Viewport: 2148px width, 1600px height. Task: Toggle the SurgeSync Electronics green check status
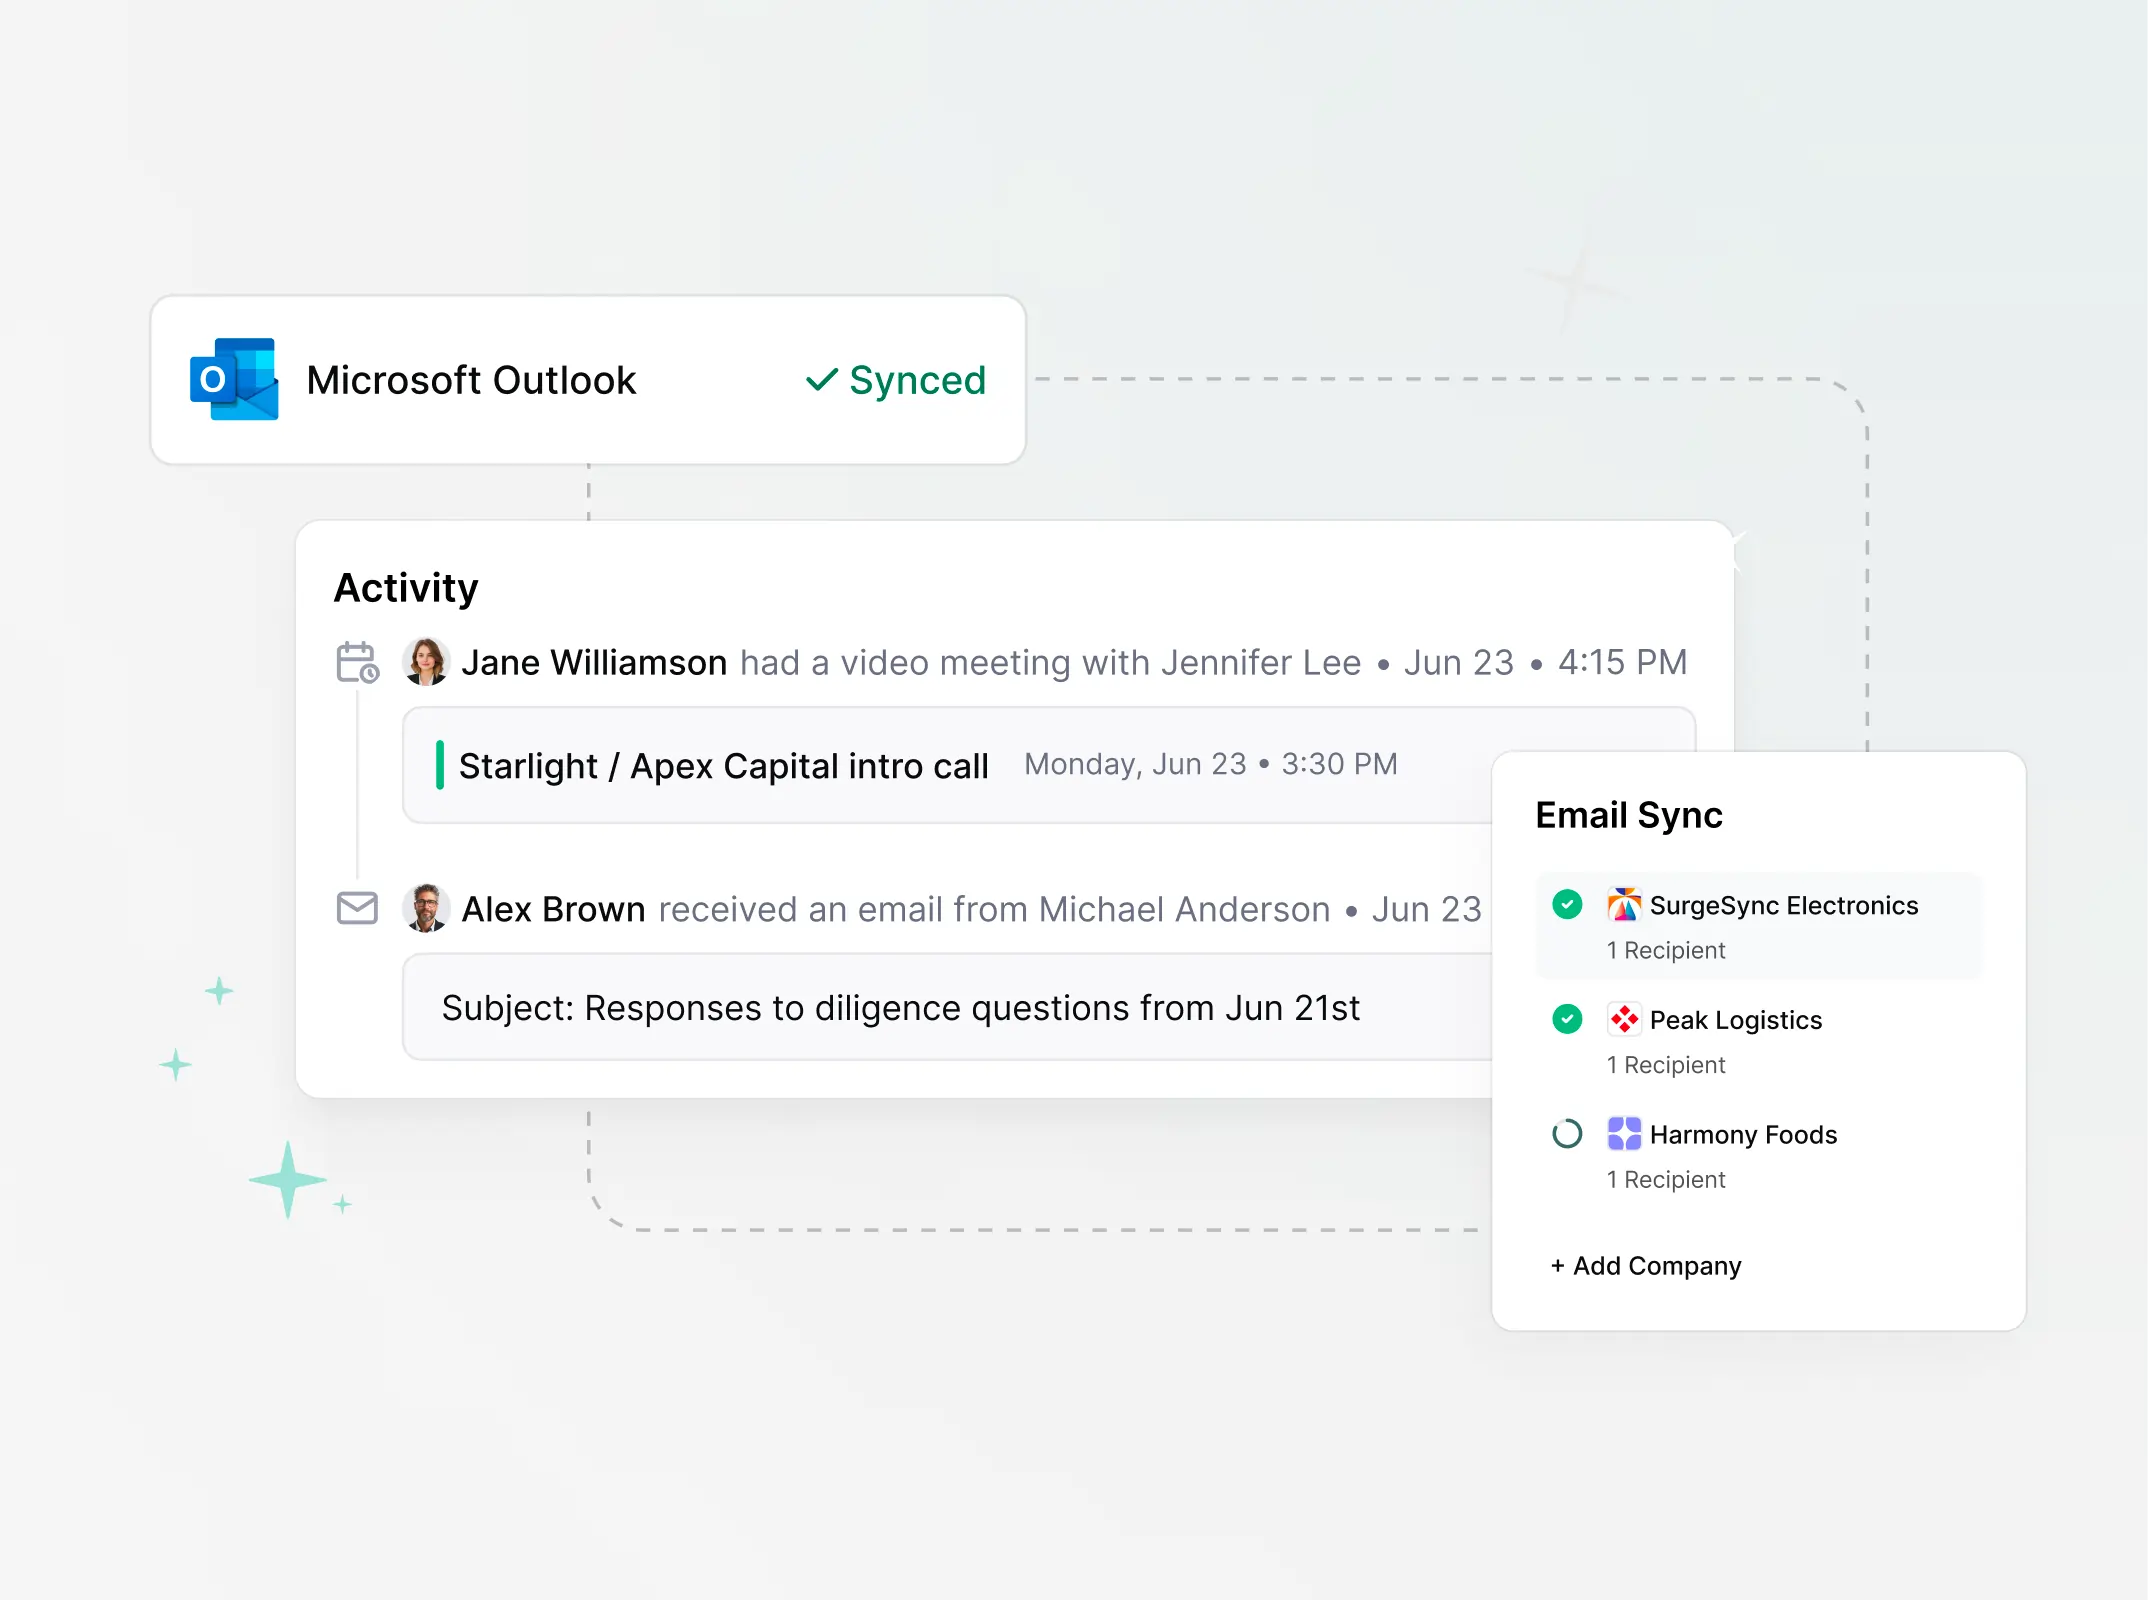(x=1567, y=905)
